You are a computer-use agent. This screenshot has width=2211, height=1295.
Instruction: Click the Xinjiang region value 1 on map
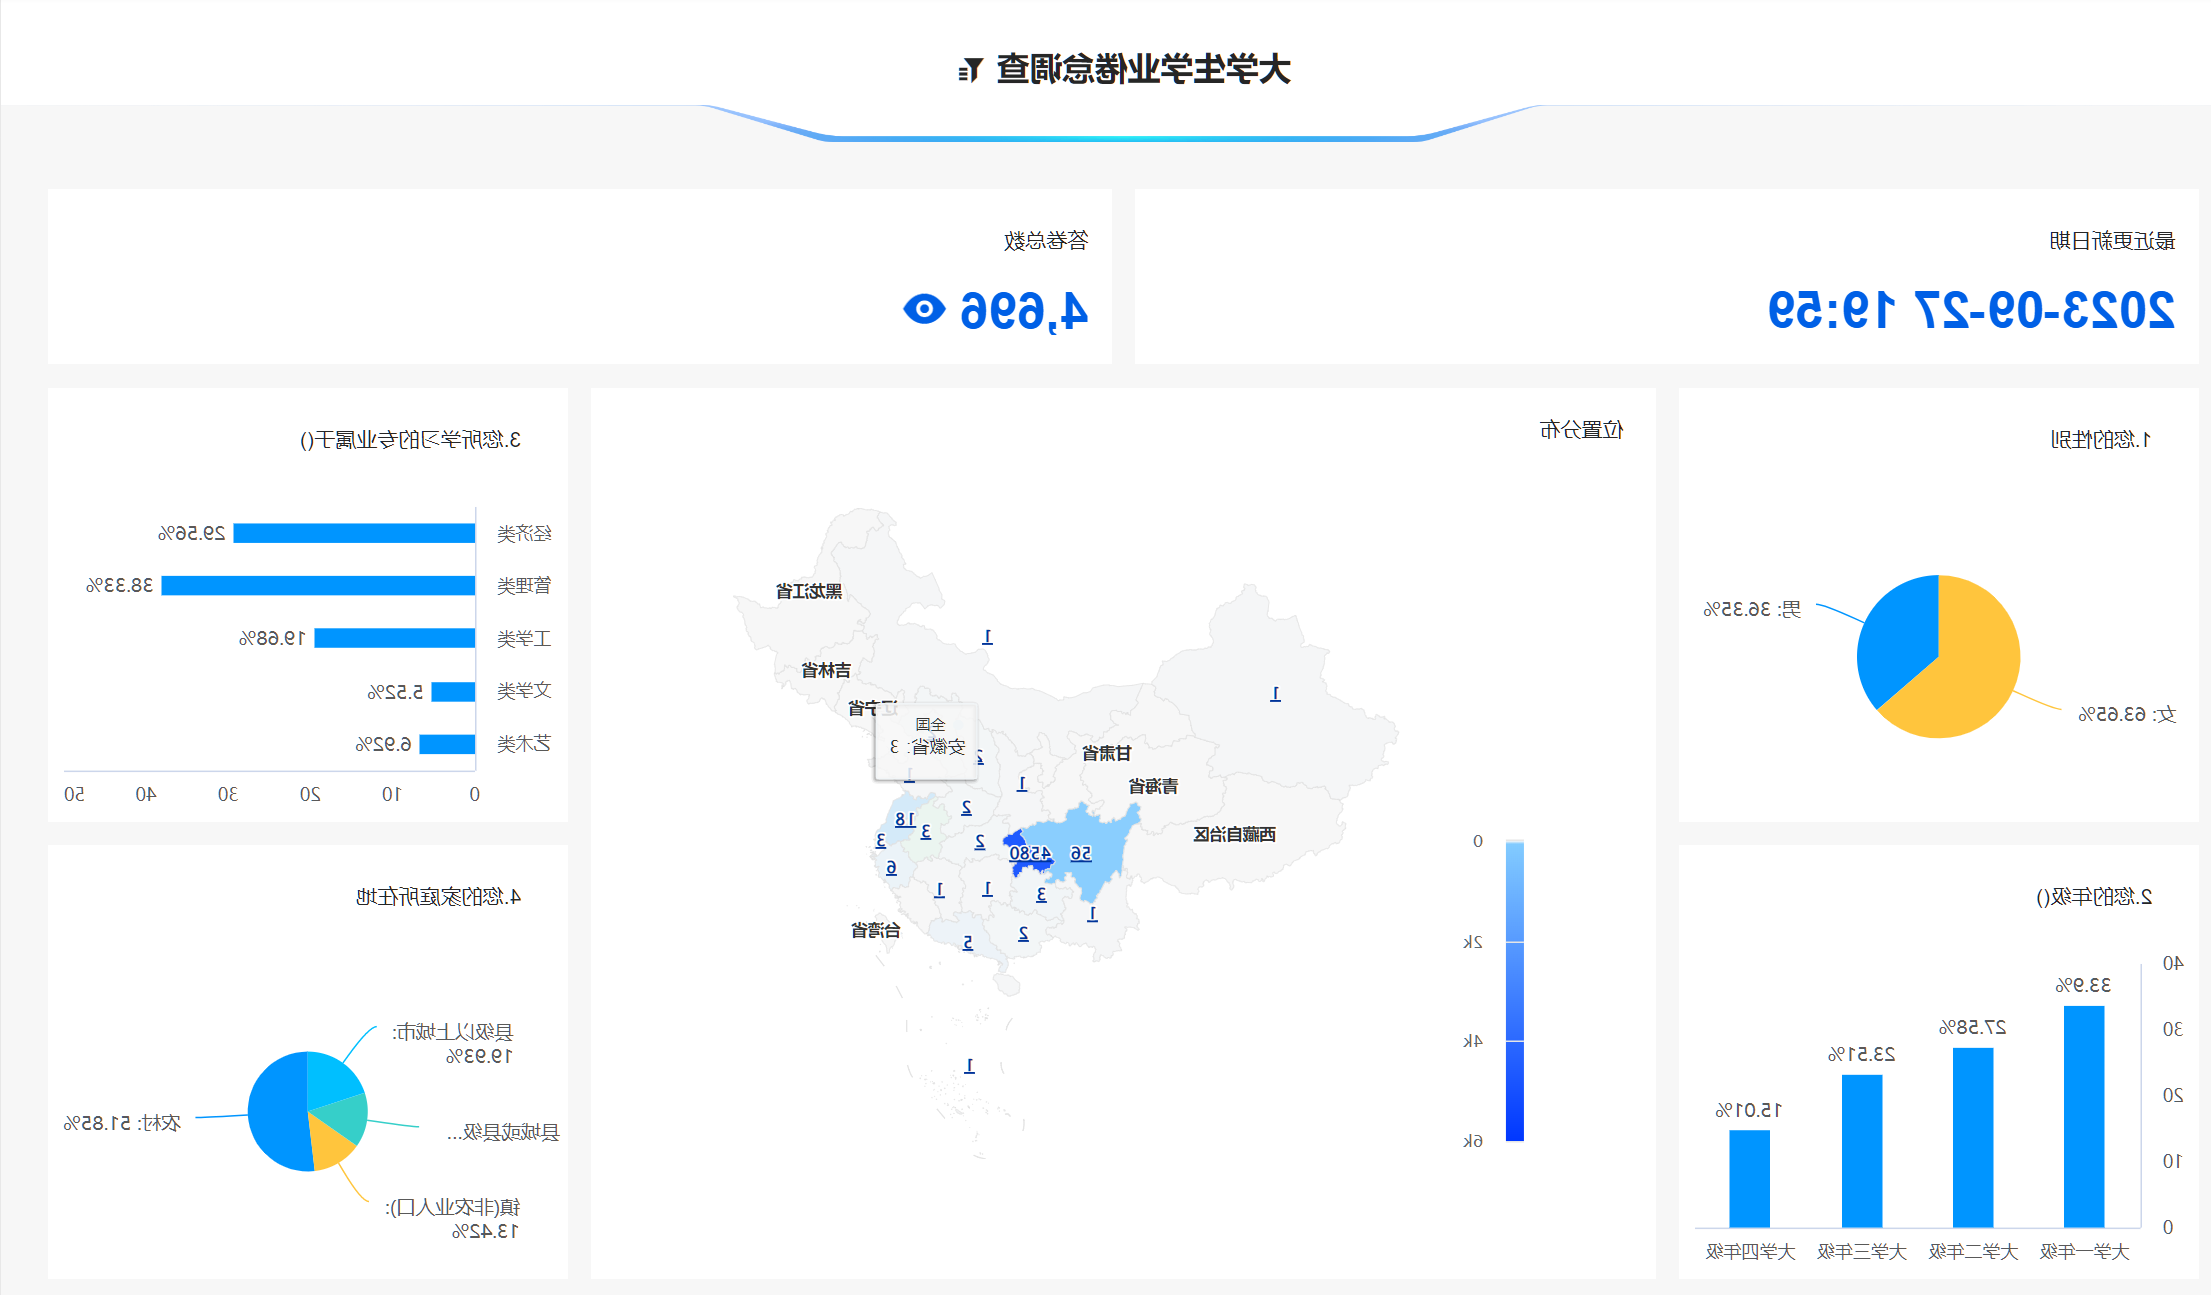(x=1275, y=694)
